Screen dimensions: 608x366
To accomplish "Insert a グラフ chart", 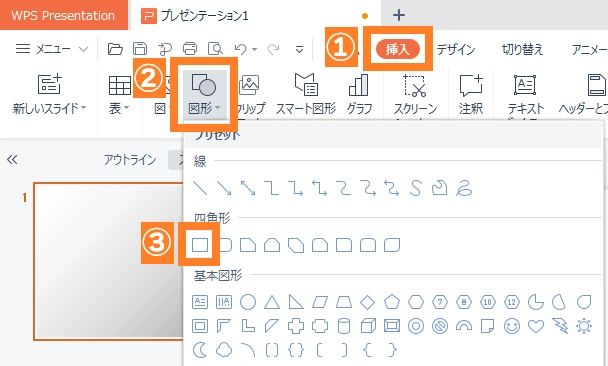I will [359, 95].
